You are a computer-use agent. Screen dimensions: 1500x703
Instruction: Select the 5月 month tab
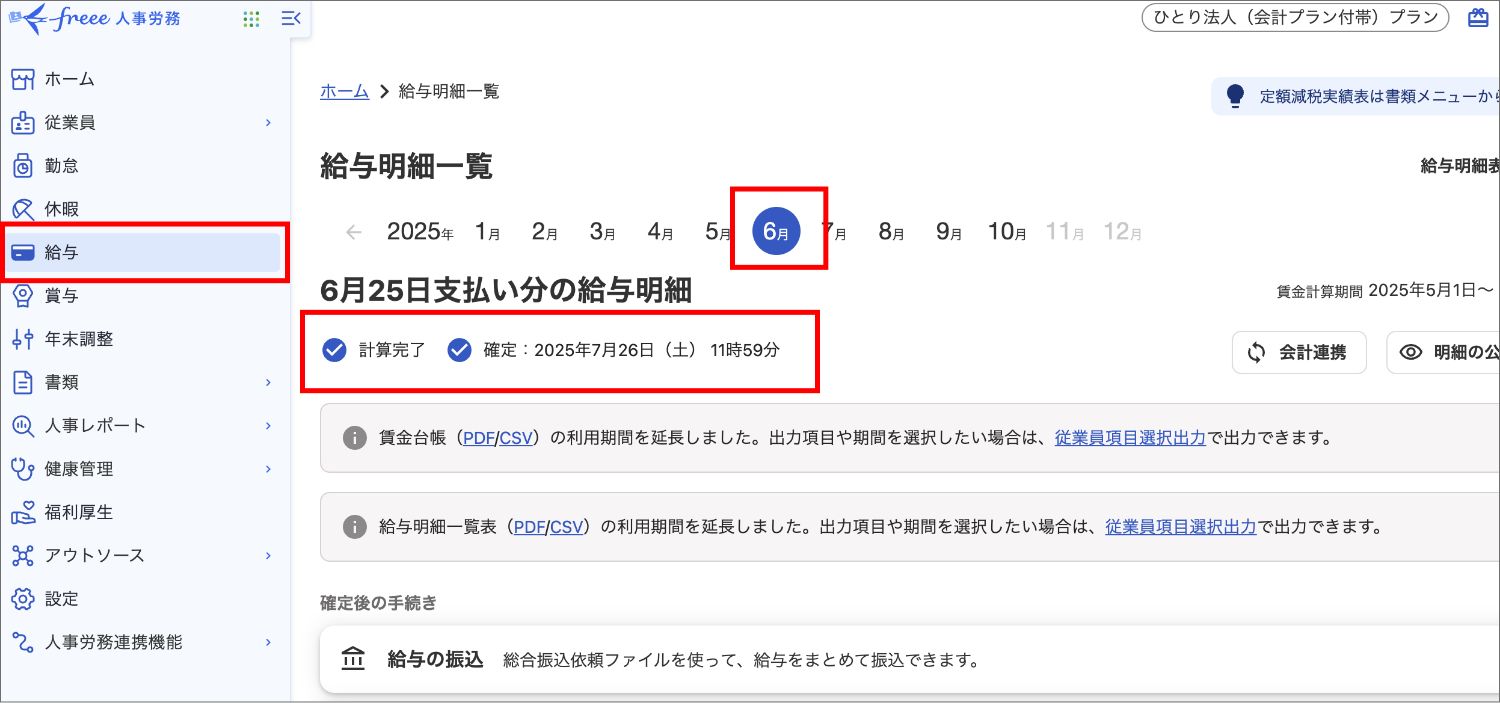[718, 232]
